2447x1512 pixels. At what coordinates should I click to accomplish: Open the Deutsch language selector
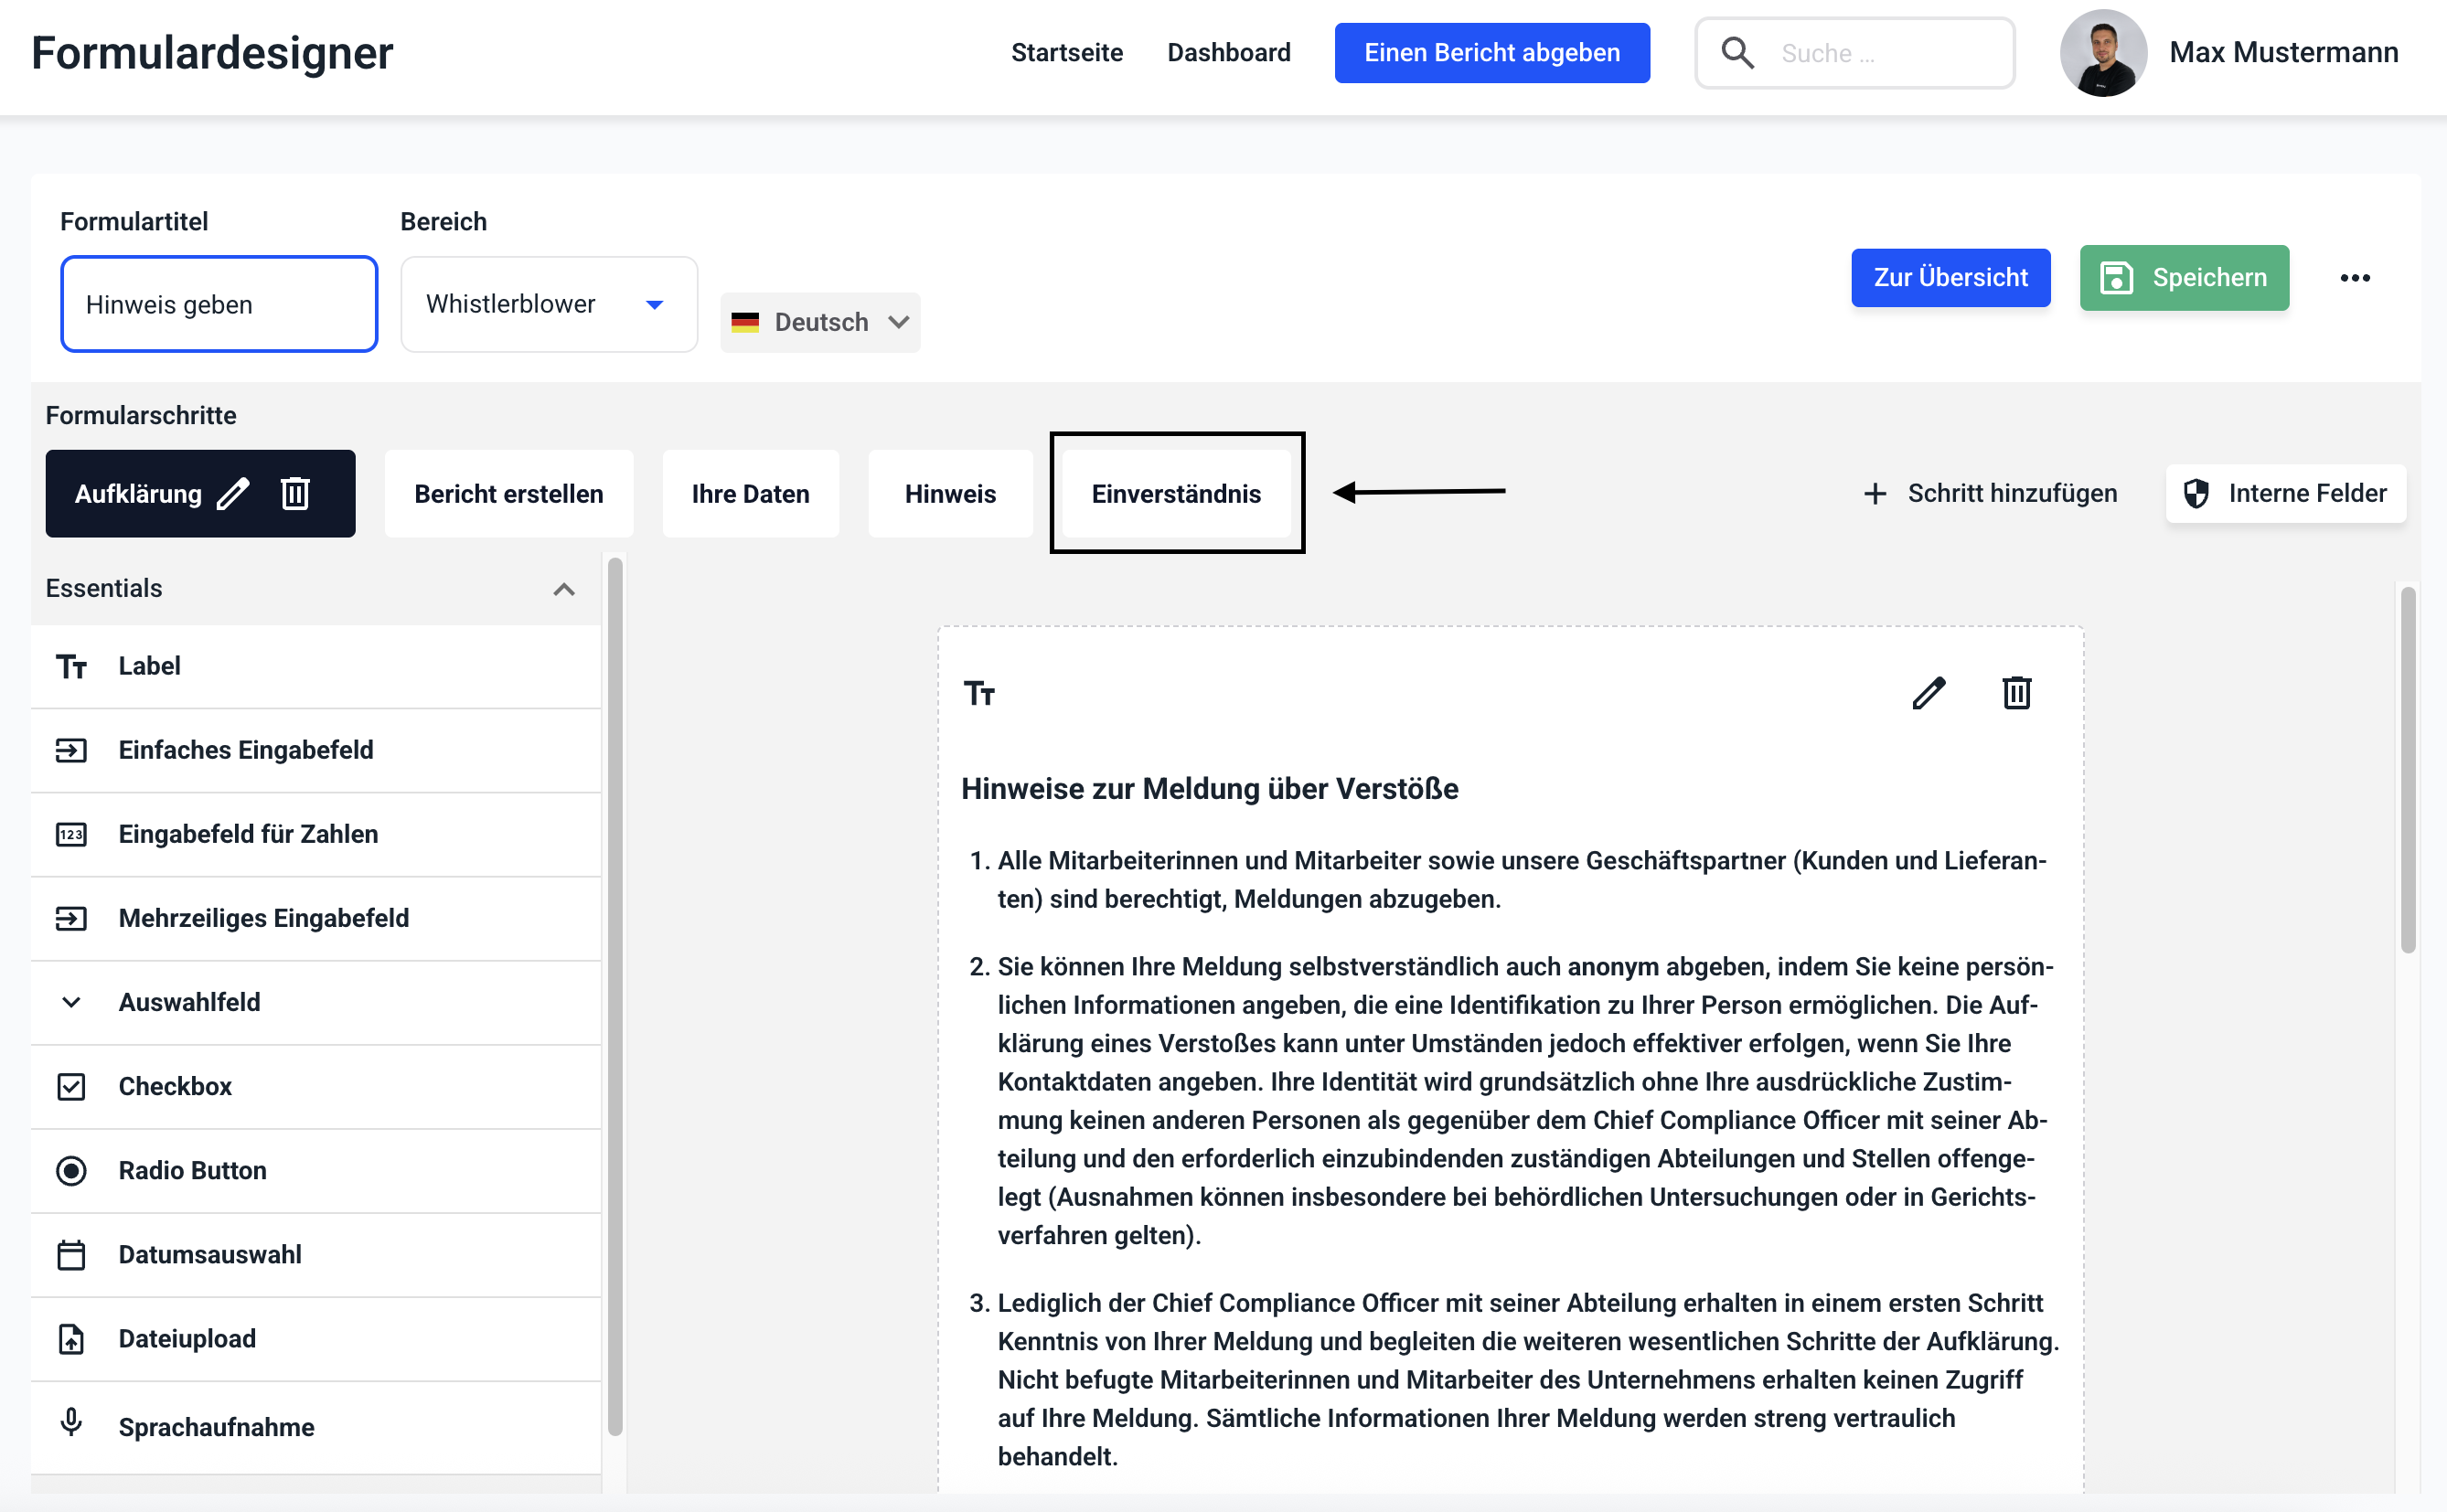point(820,322)
